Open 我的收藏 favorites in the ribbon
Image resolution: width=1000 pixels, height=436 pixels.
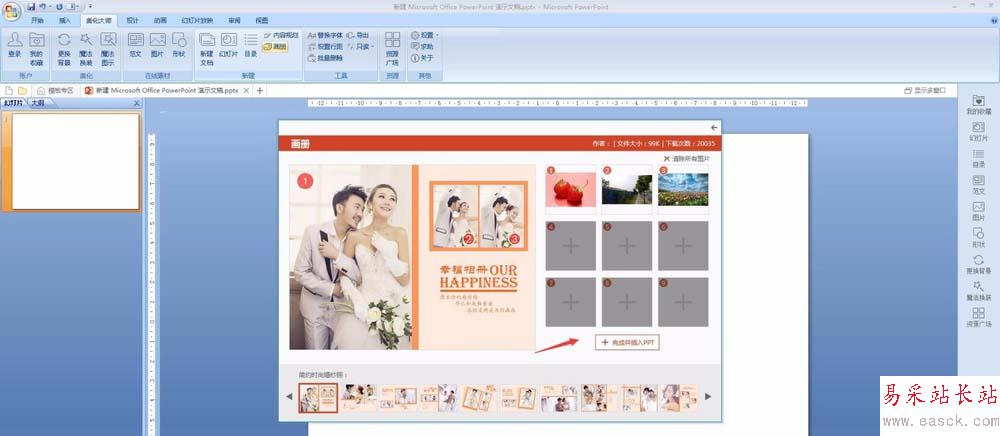36,48
